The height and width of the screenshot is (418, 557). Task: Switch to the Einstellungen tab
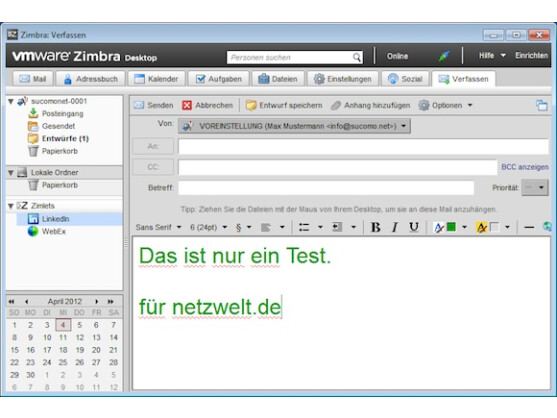pyautogui.click(x=342, y=79)
